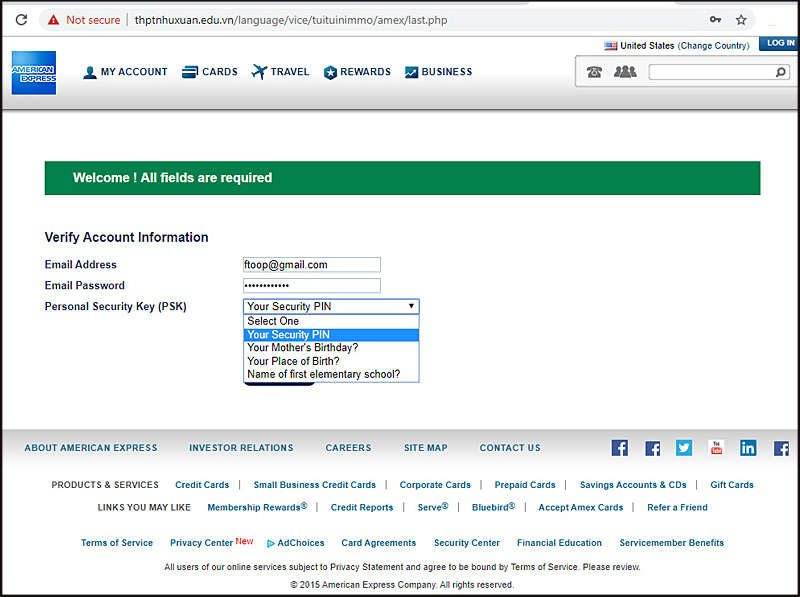
Task: Open Card Agreements link
Action: click(x=379, y=543)
